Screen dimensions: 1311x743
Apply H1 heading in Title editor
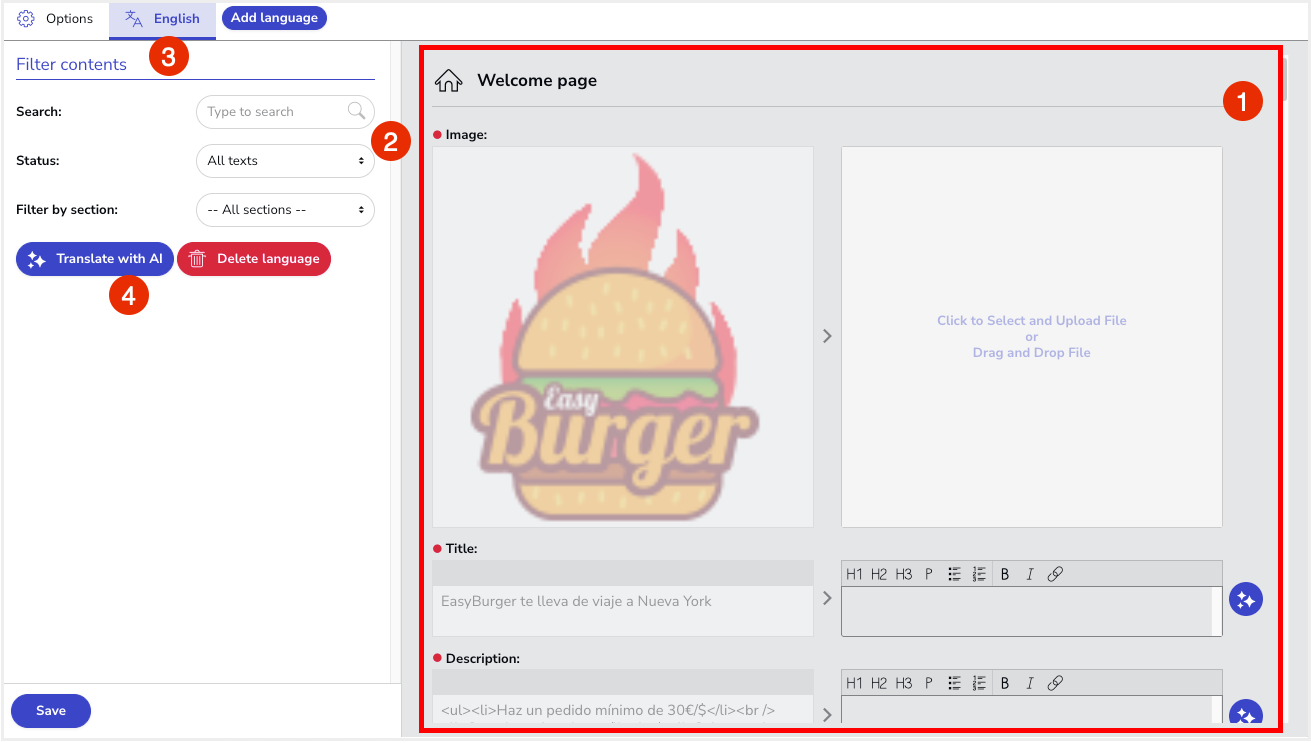[854, 574]
